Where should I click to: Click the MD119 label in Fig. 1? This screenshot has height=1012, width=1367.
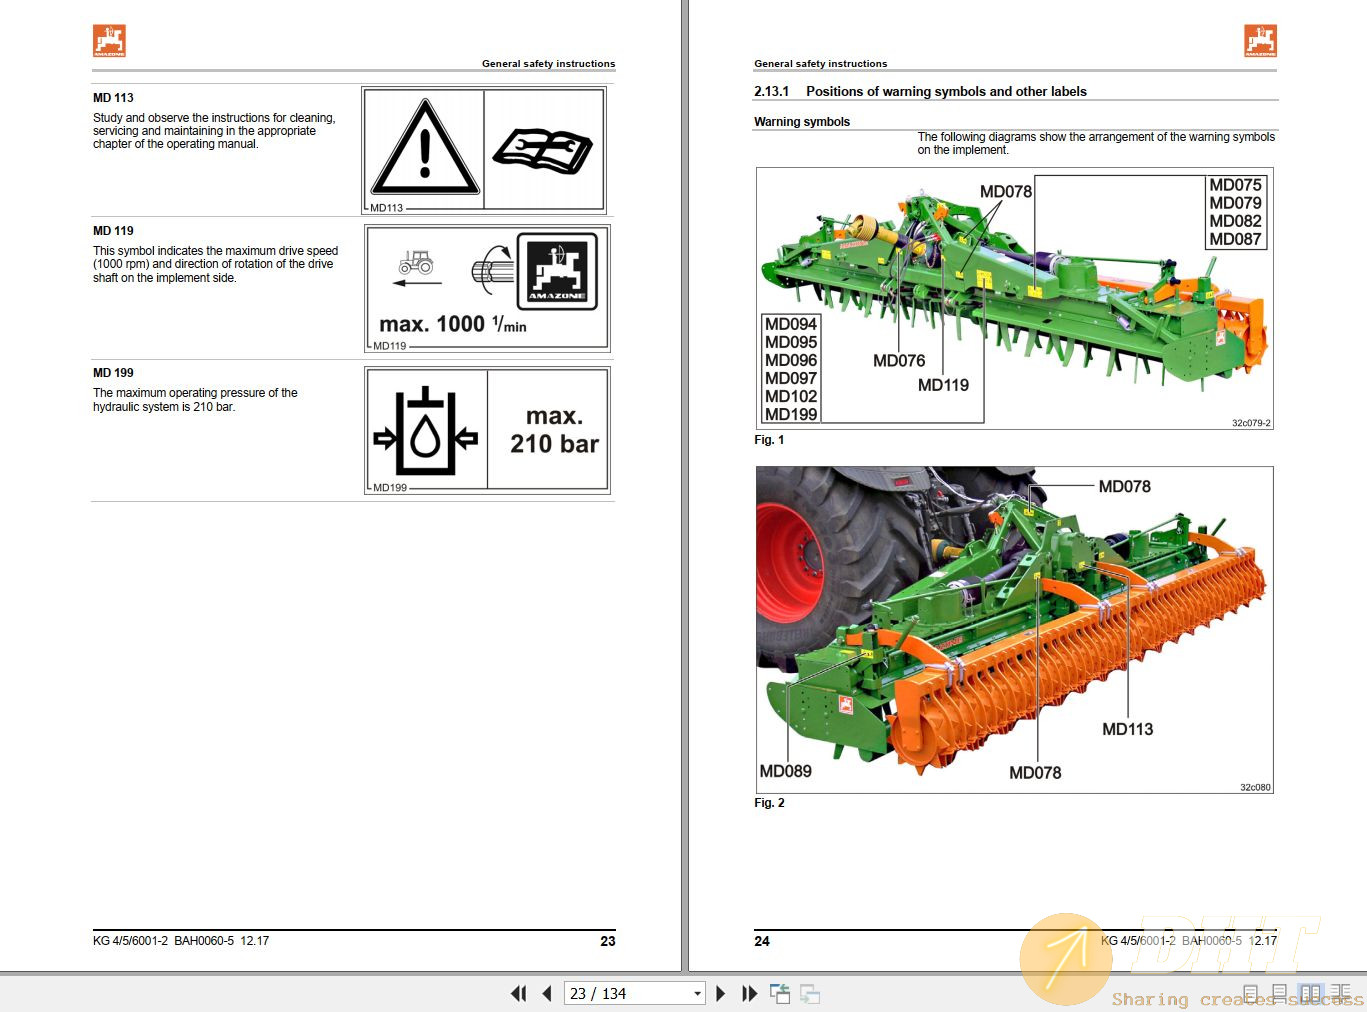tap(943, 385)
